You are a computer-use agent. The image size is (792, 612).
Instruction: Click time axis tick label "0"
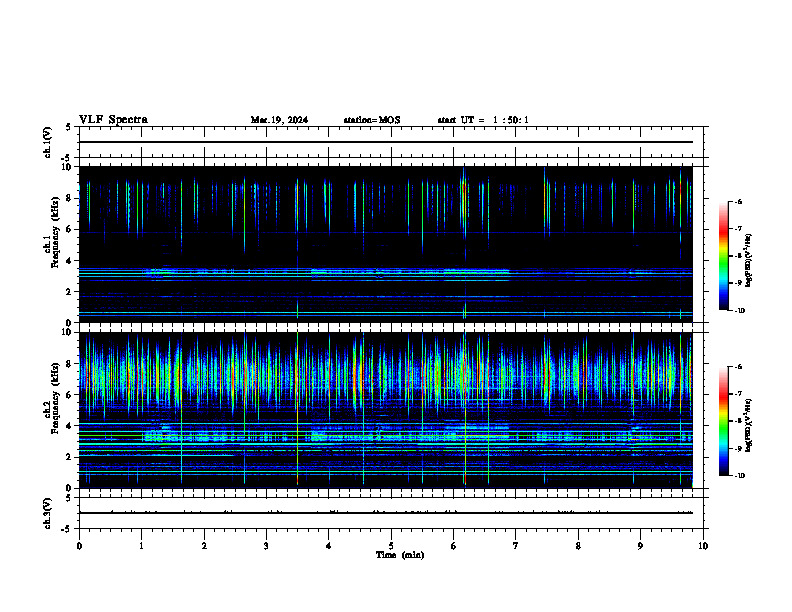point(79,545)
